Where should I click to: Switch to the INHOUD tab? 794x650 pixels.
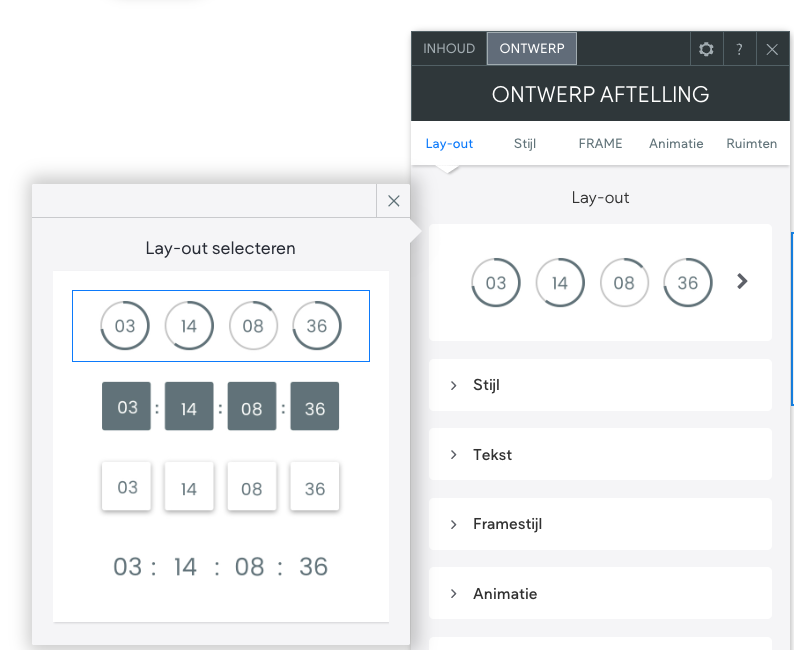click(x=449, y=48)
